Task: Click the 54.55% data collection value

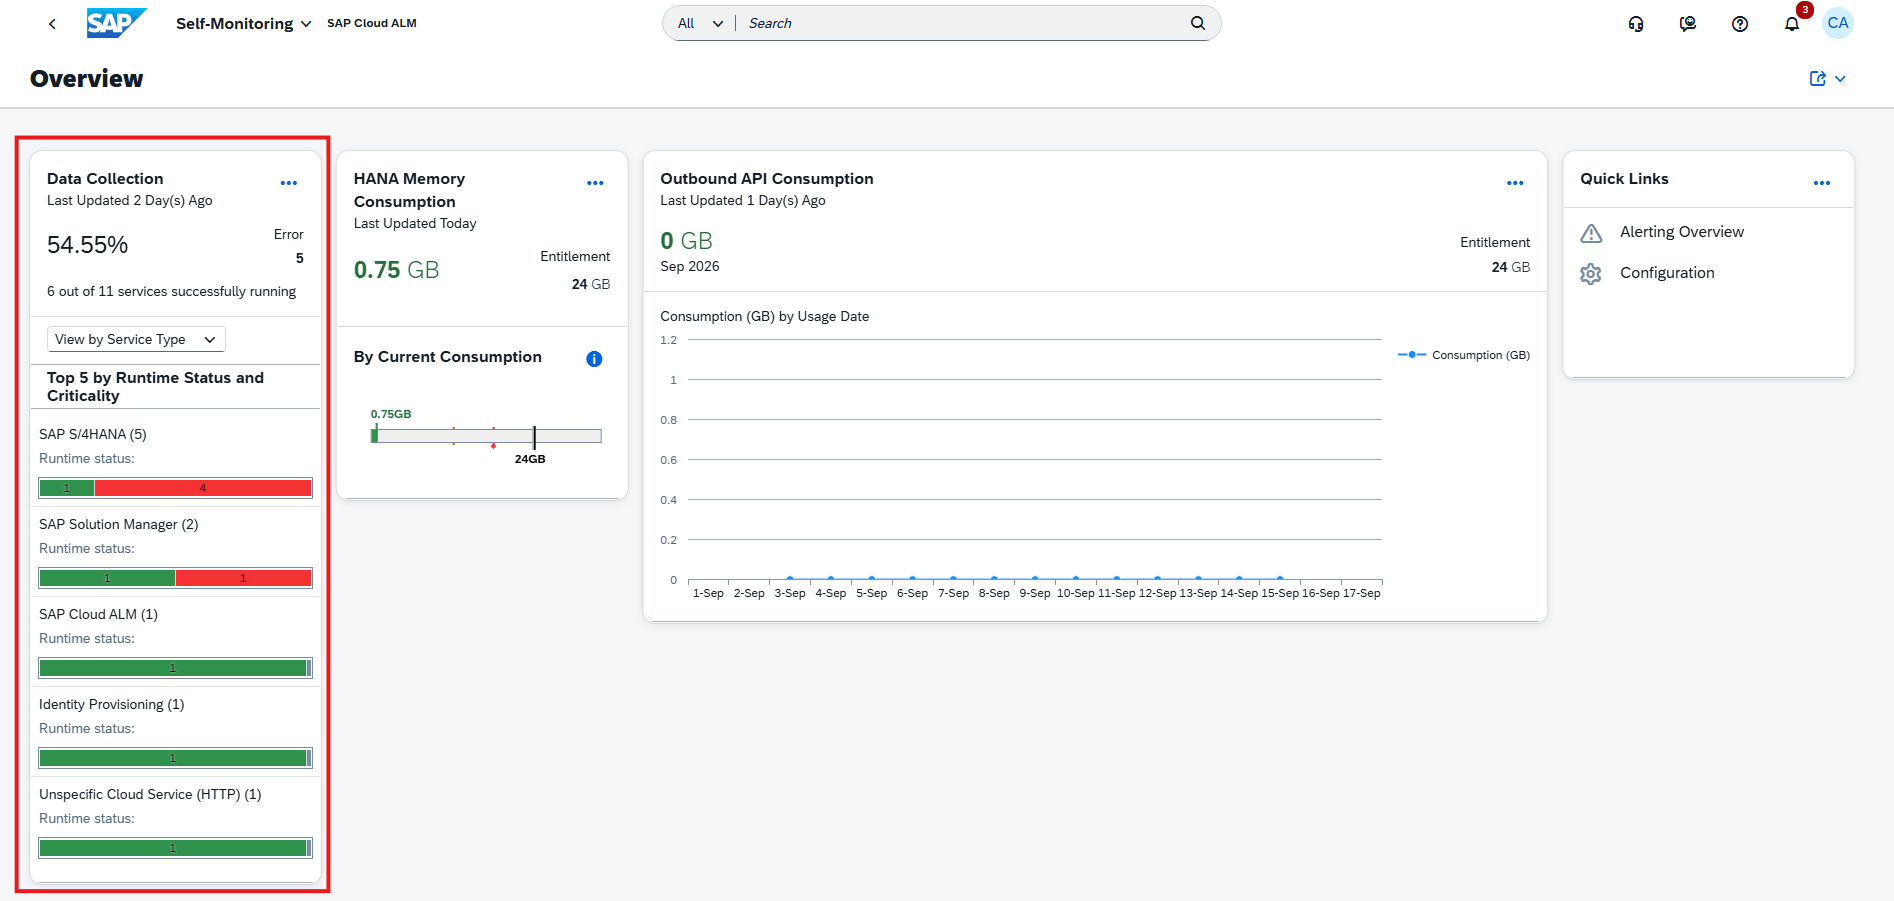Action: point(88,245)
